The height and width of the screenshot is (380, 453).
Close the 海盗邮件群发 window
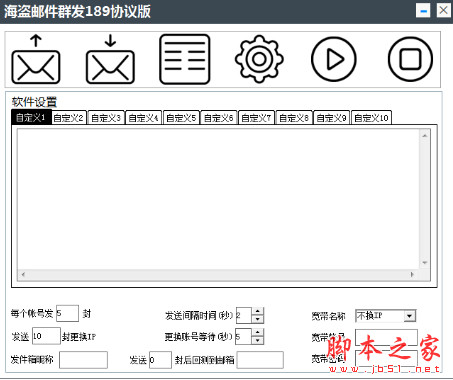443,11
